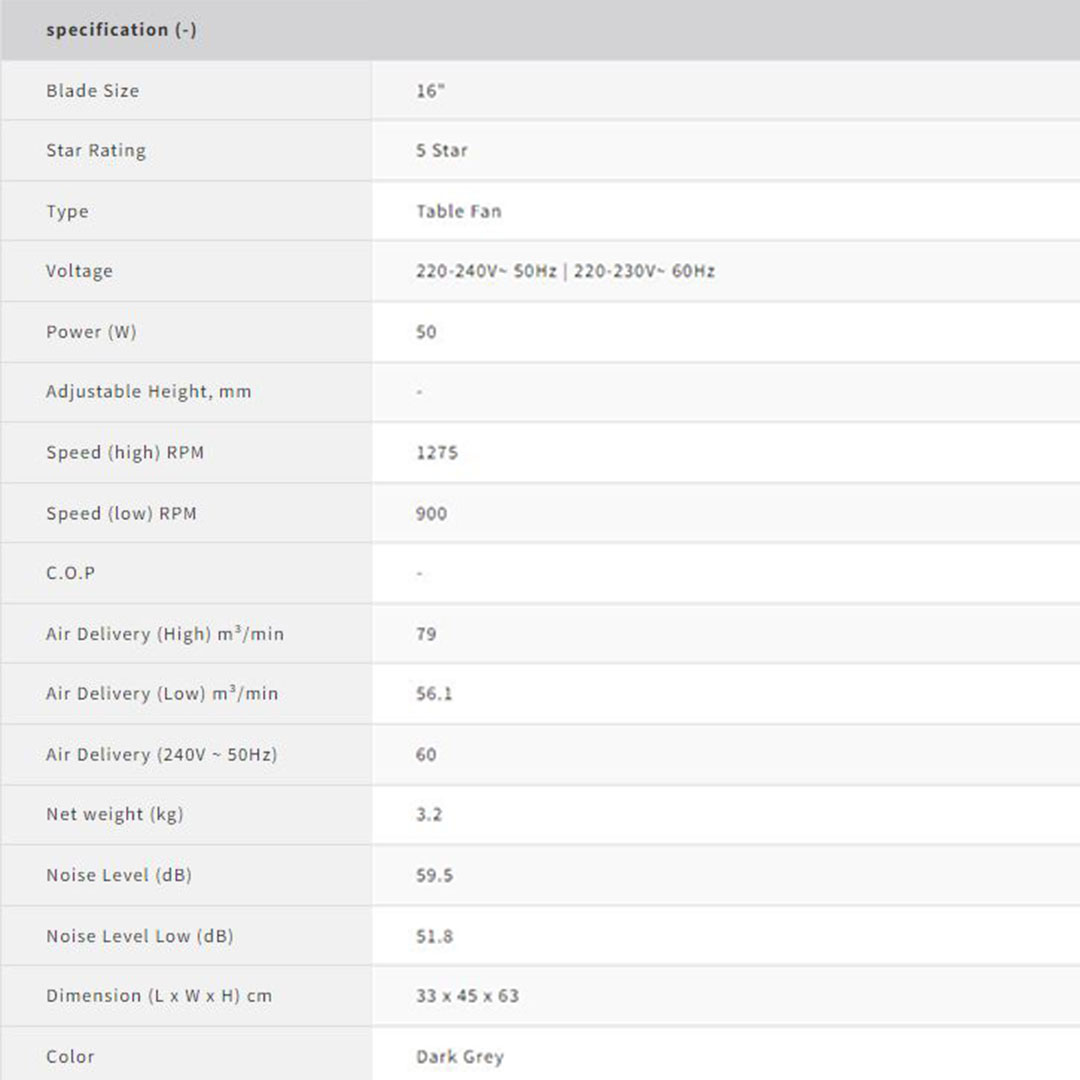Click the Table Fan type value
The image size is (1080, 1080).
(459, 211)
